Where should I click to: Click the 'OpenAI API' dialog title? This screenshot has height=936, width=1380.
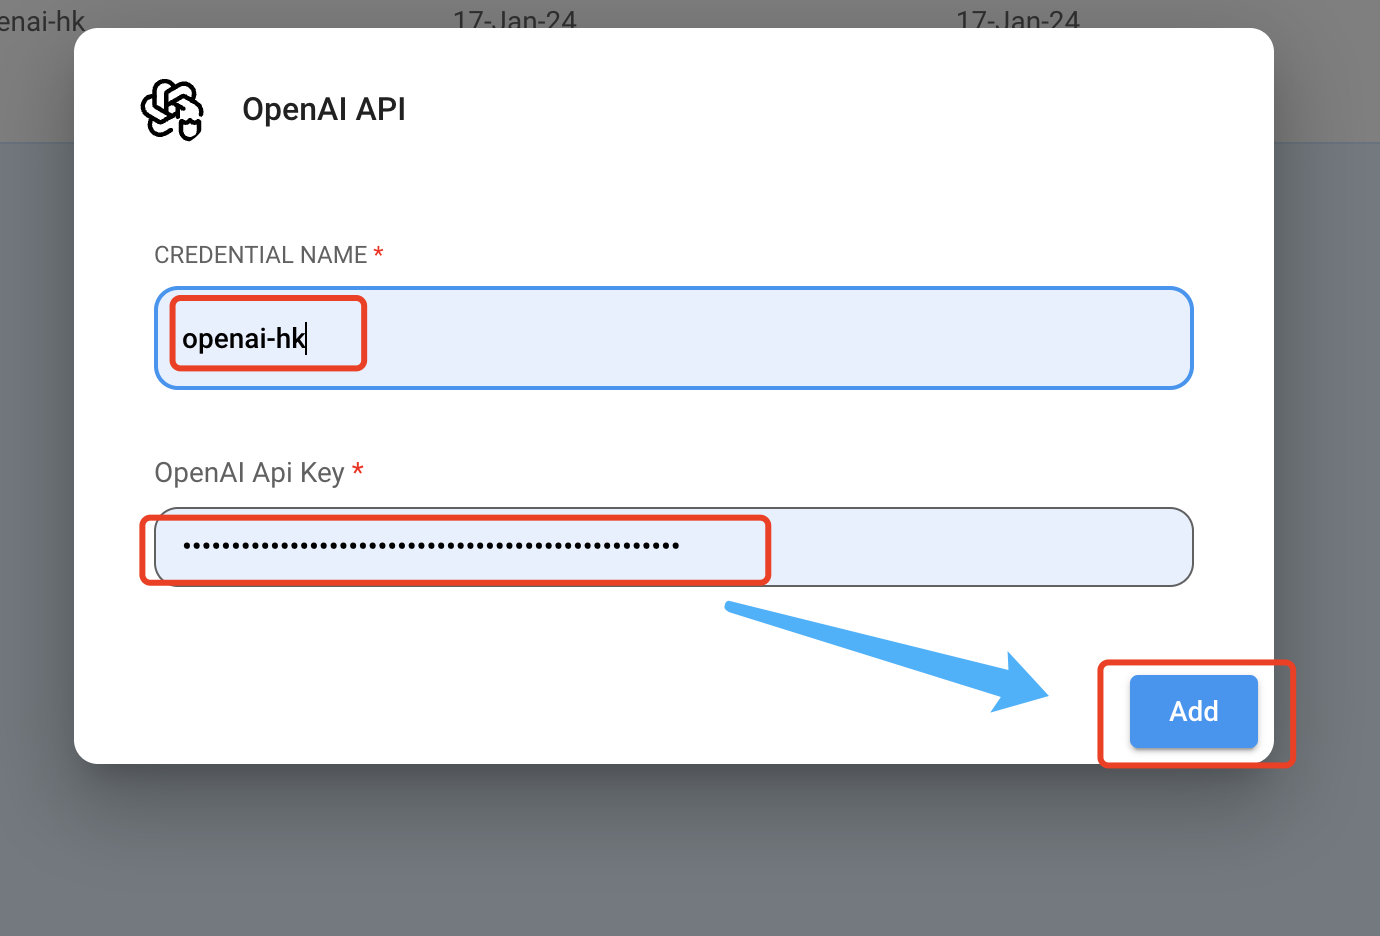[324, 109]
